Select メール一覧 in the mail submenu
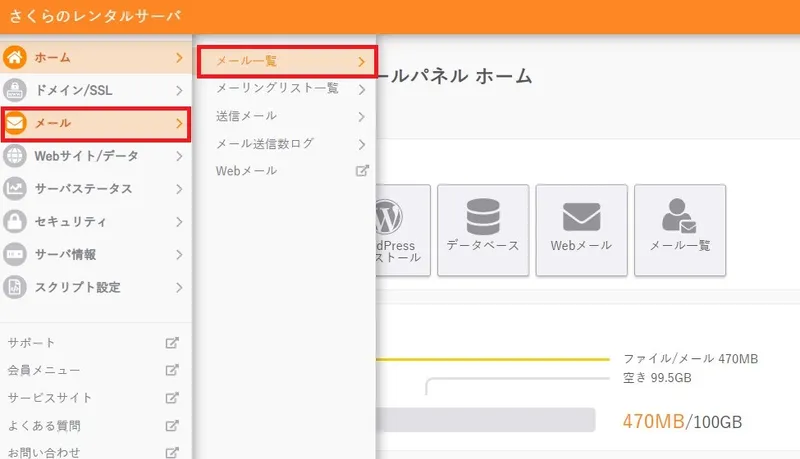The image size is (800, 459). pos(287,62)
